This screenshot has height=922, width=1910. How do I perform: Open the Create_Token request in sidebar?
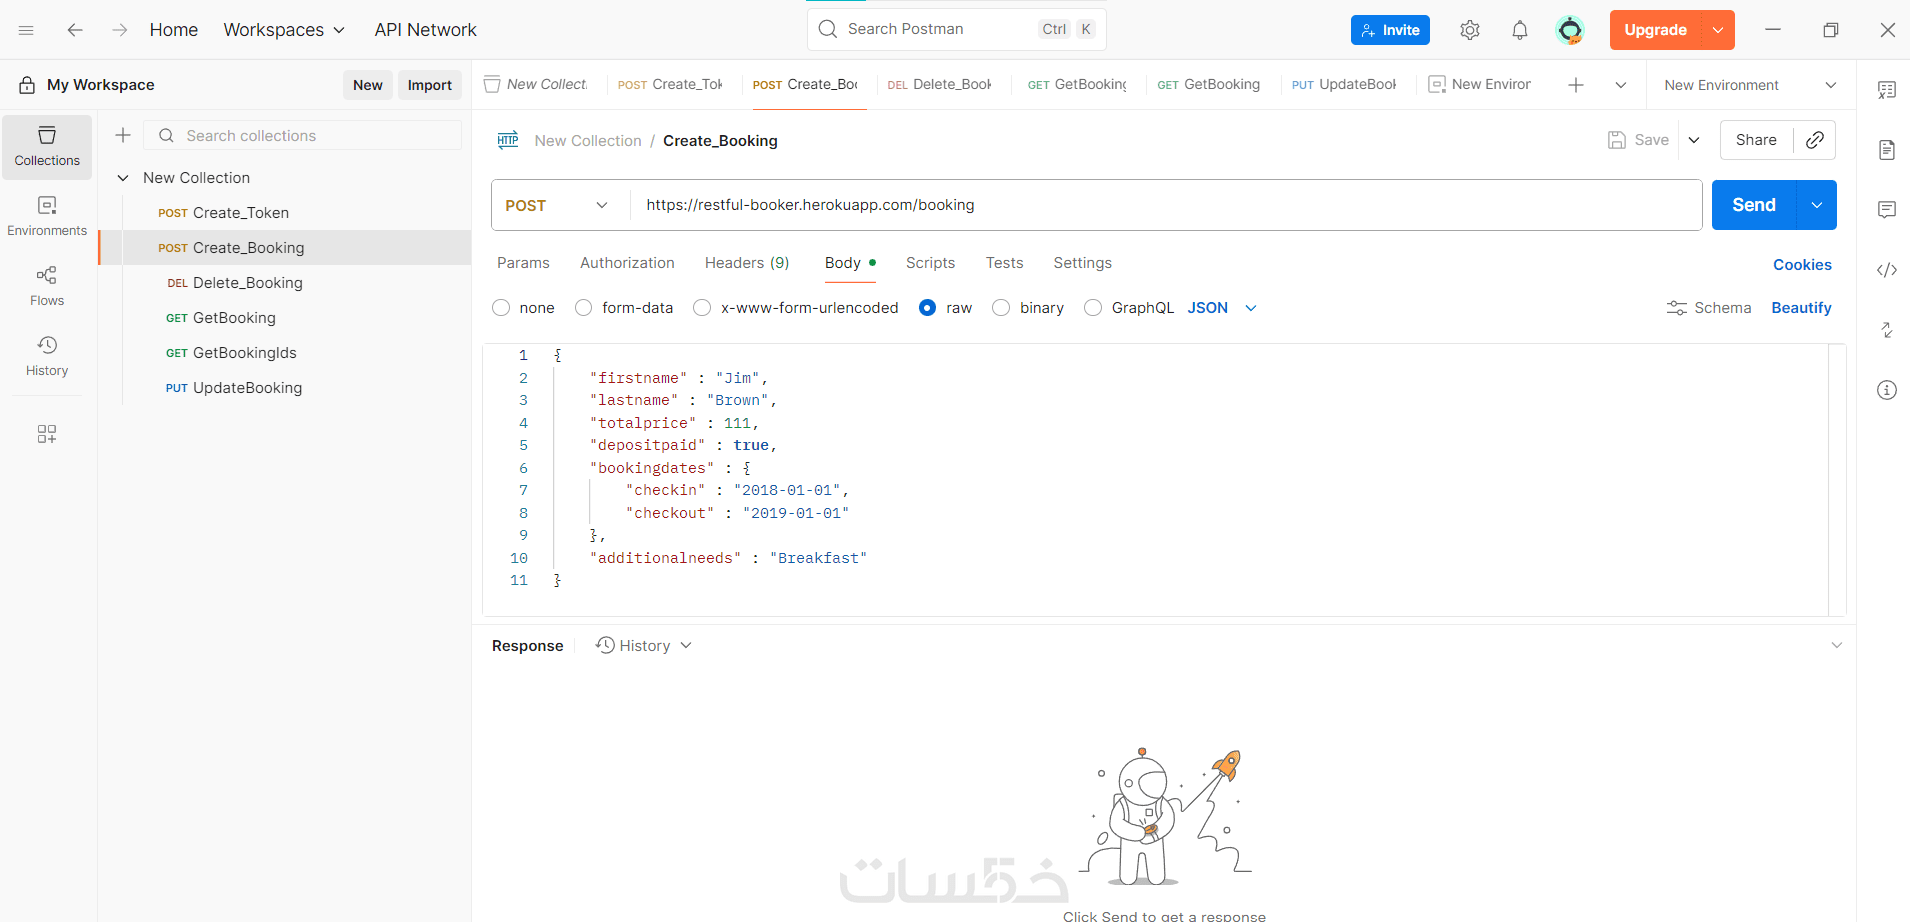285,213
